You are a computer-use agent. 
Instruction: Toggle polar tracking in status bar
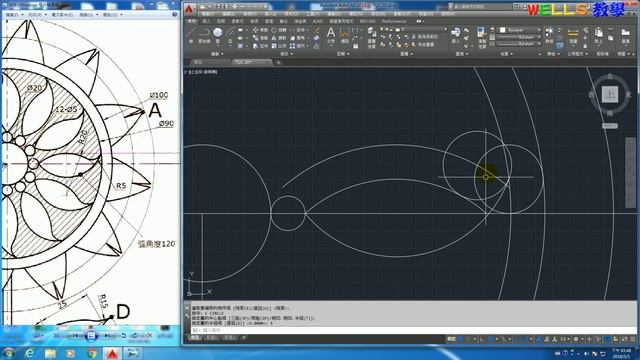click(491, 339)
